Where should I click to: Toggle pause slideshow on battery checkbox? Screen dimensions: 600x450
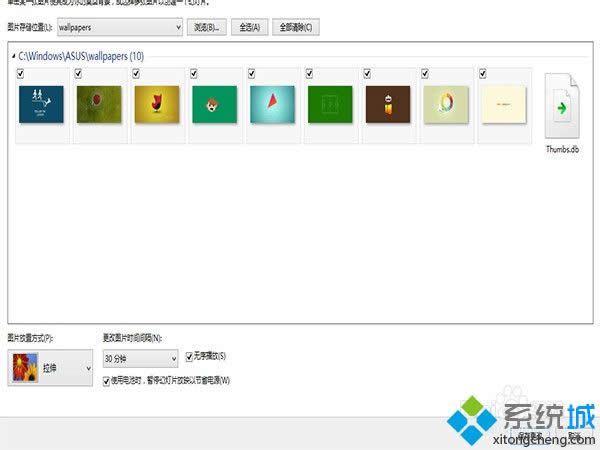click(107, 380)
